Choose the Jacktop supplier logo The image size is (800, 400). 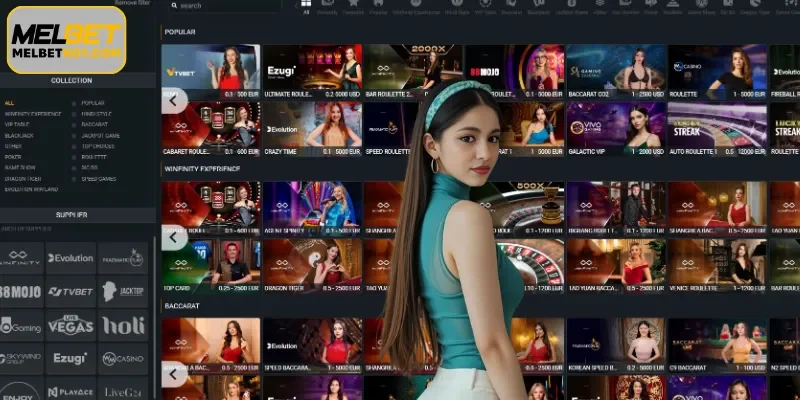pyautogui.click(x=122, y=292)
